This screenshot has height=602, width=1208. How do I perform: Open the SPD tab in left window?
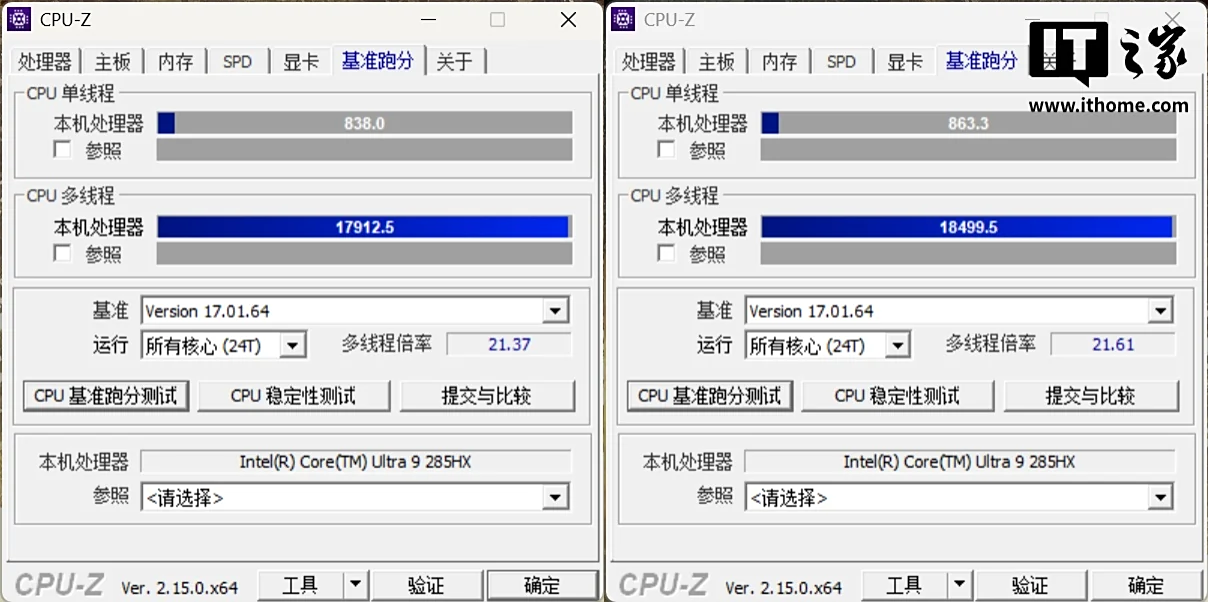tap(237, 62)
